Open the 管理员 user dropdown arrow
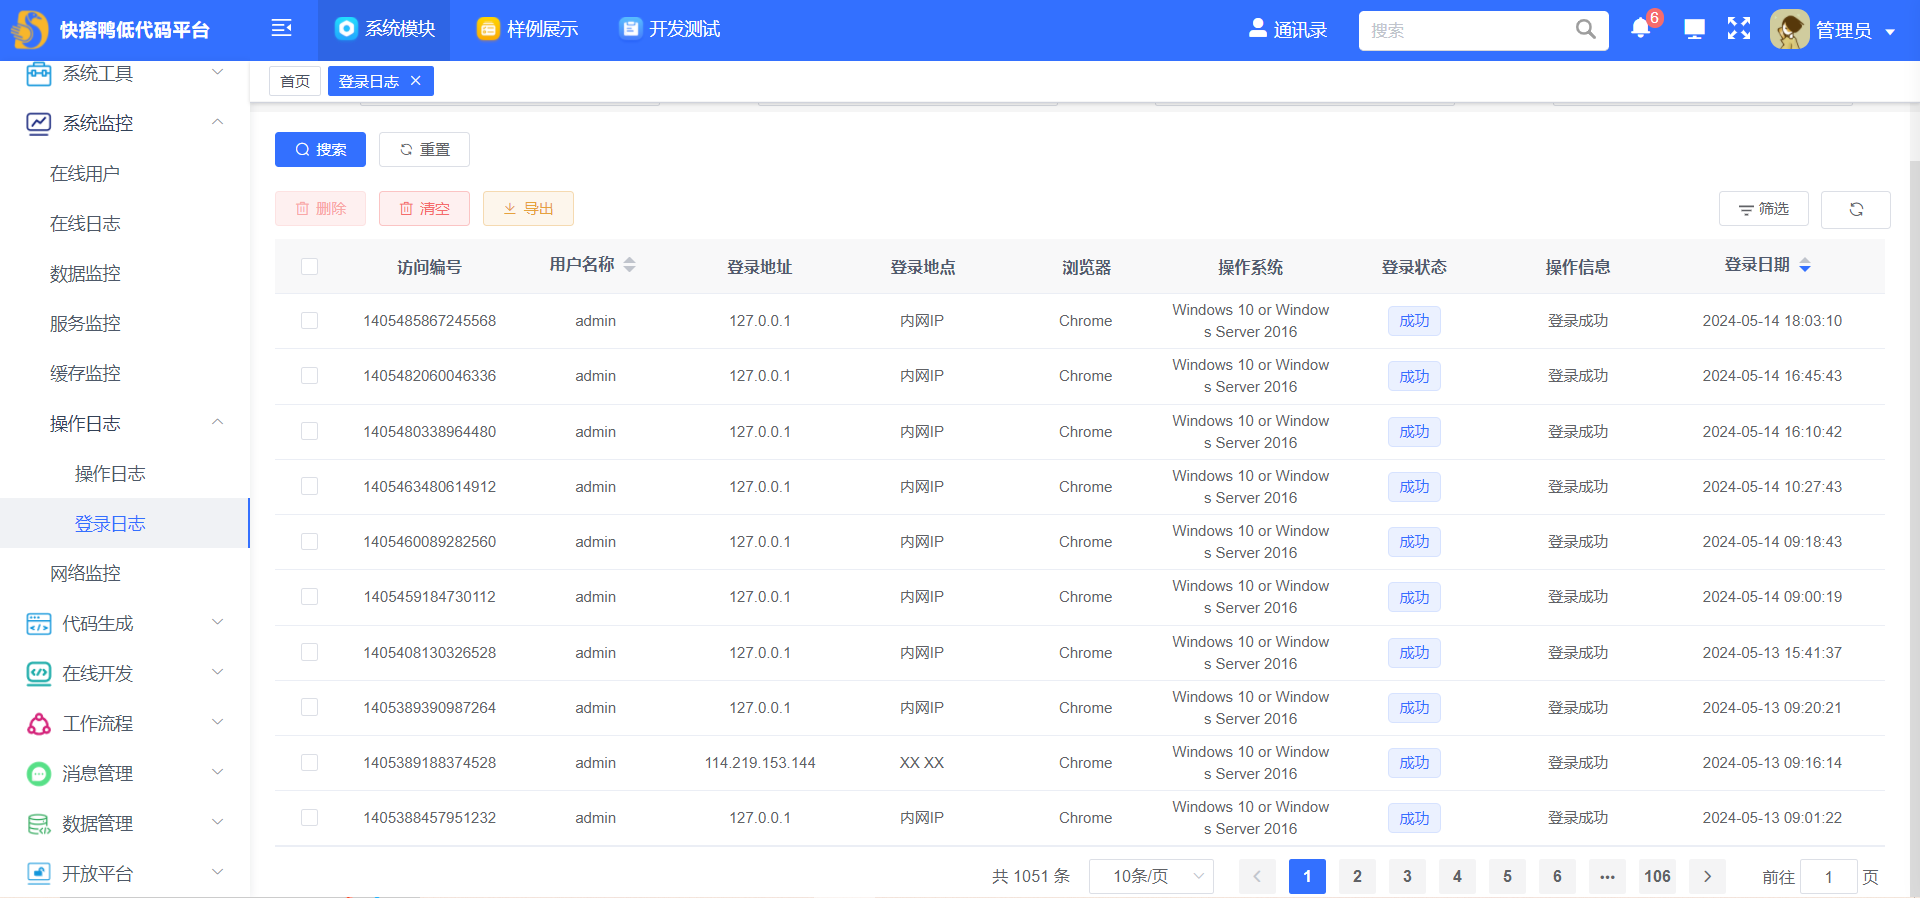The width and height of the screenshot is (1920, 898). click(x=1890, y=32)
